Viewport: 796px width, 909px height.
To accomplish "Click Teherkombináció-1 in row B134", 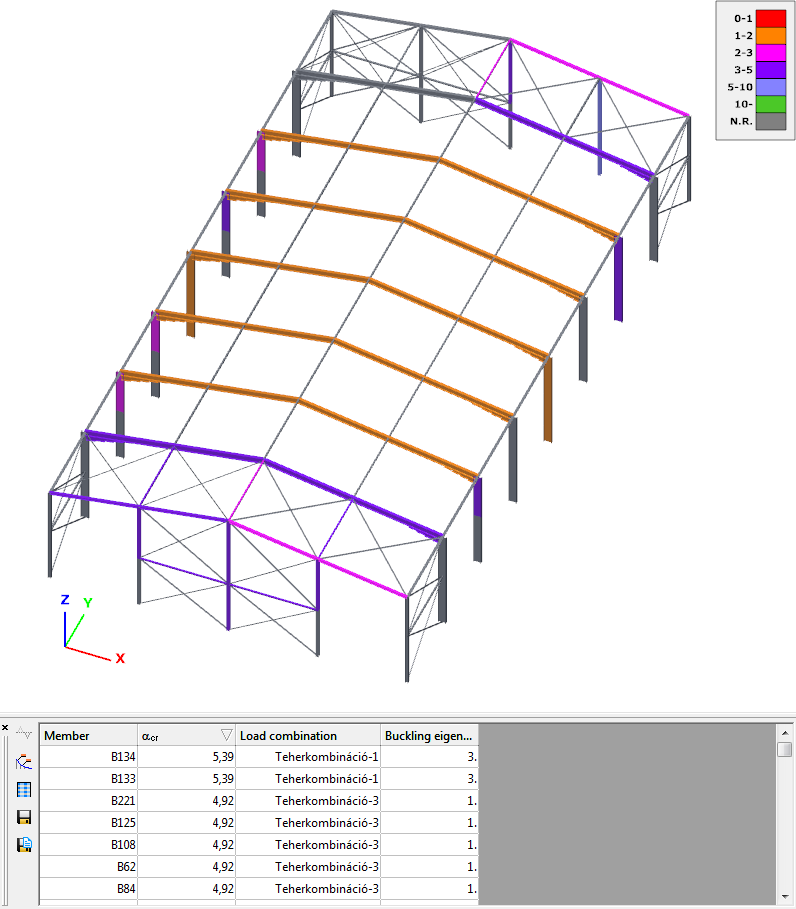I will (x=326, y=757).
